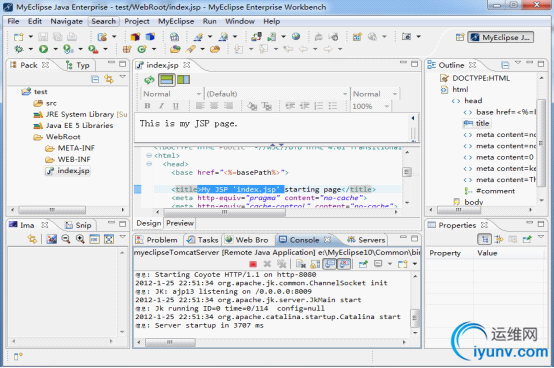Toggle horizontal split editor layout
The height and width of the screenshot is (368, 554).
click(x=166, y=80)
